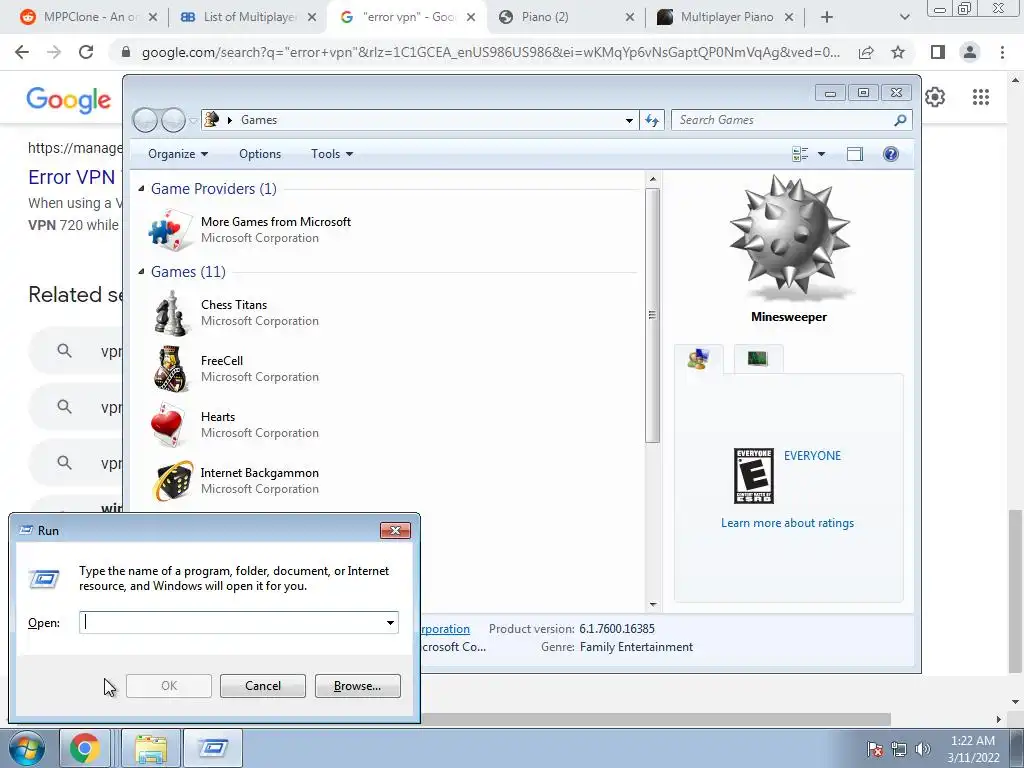Open the Chrome tab search chevron
This screenshot has width=1024, height=768.
point(904,18)
